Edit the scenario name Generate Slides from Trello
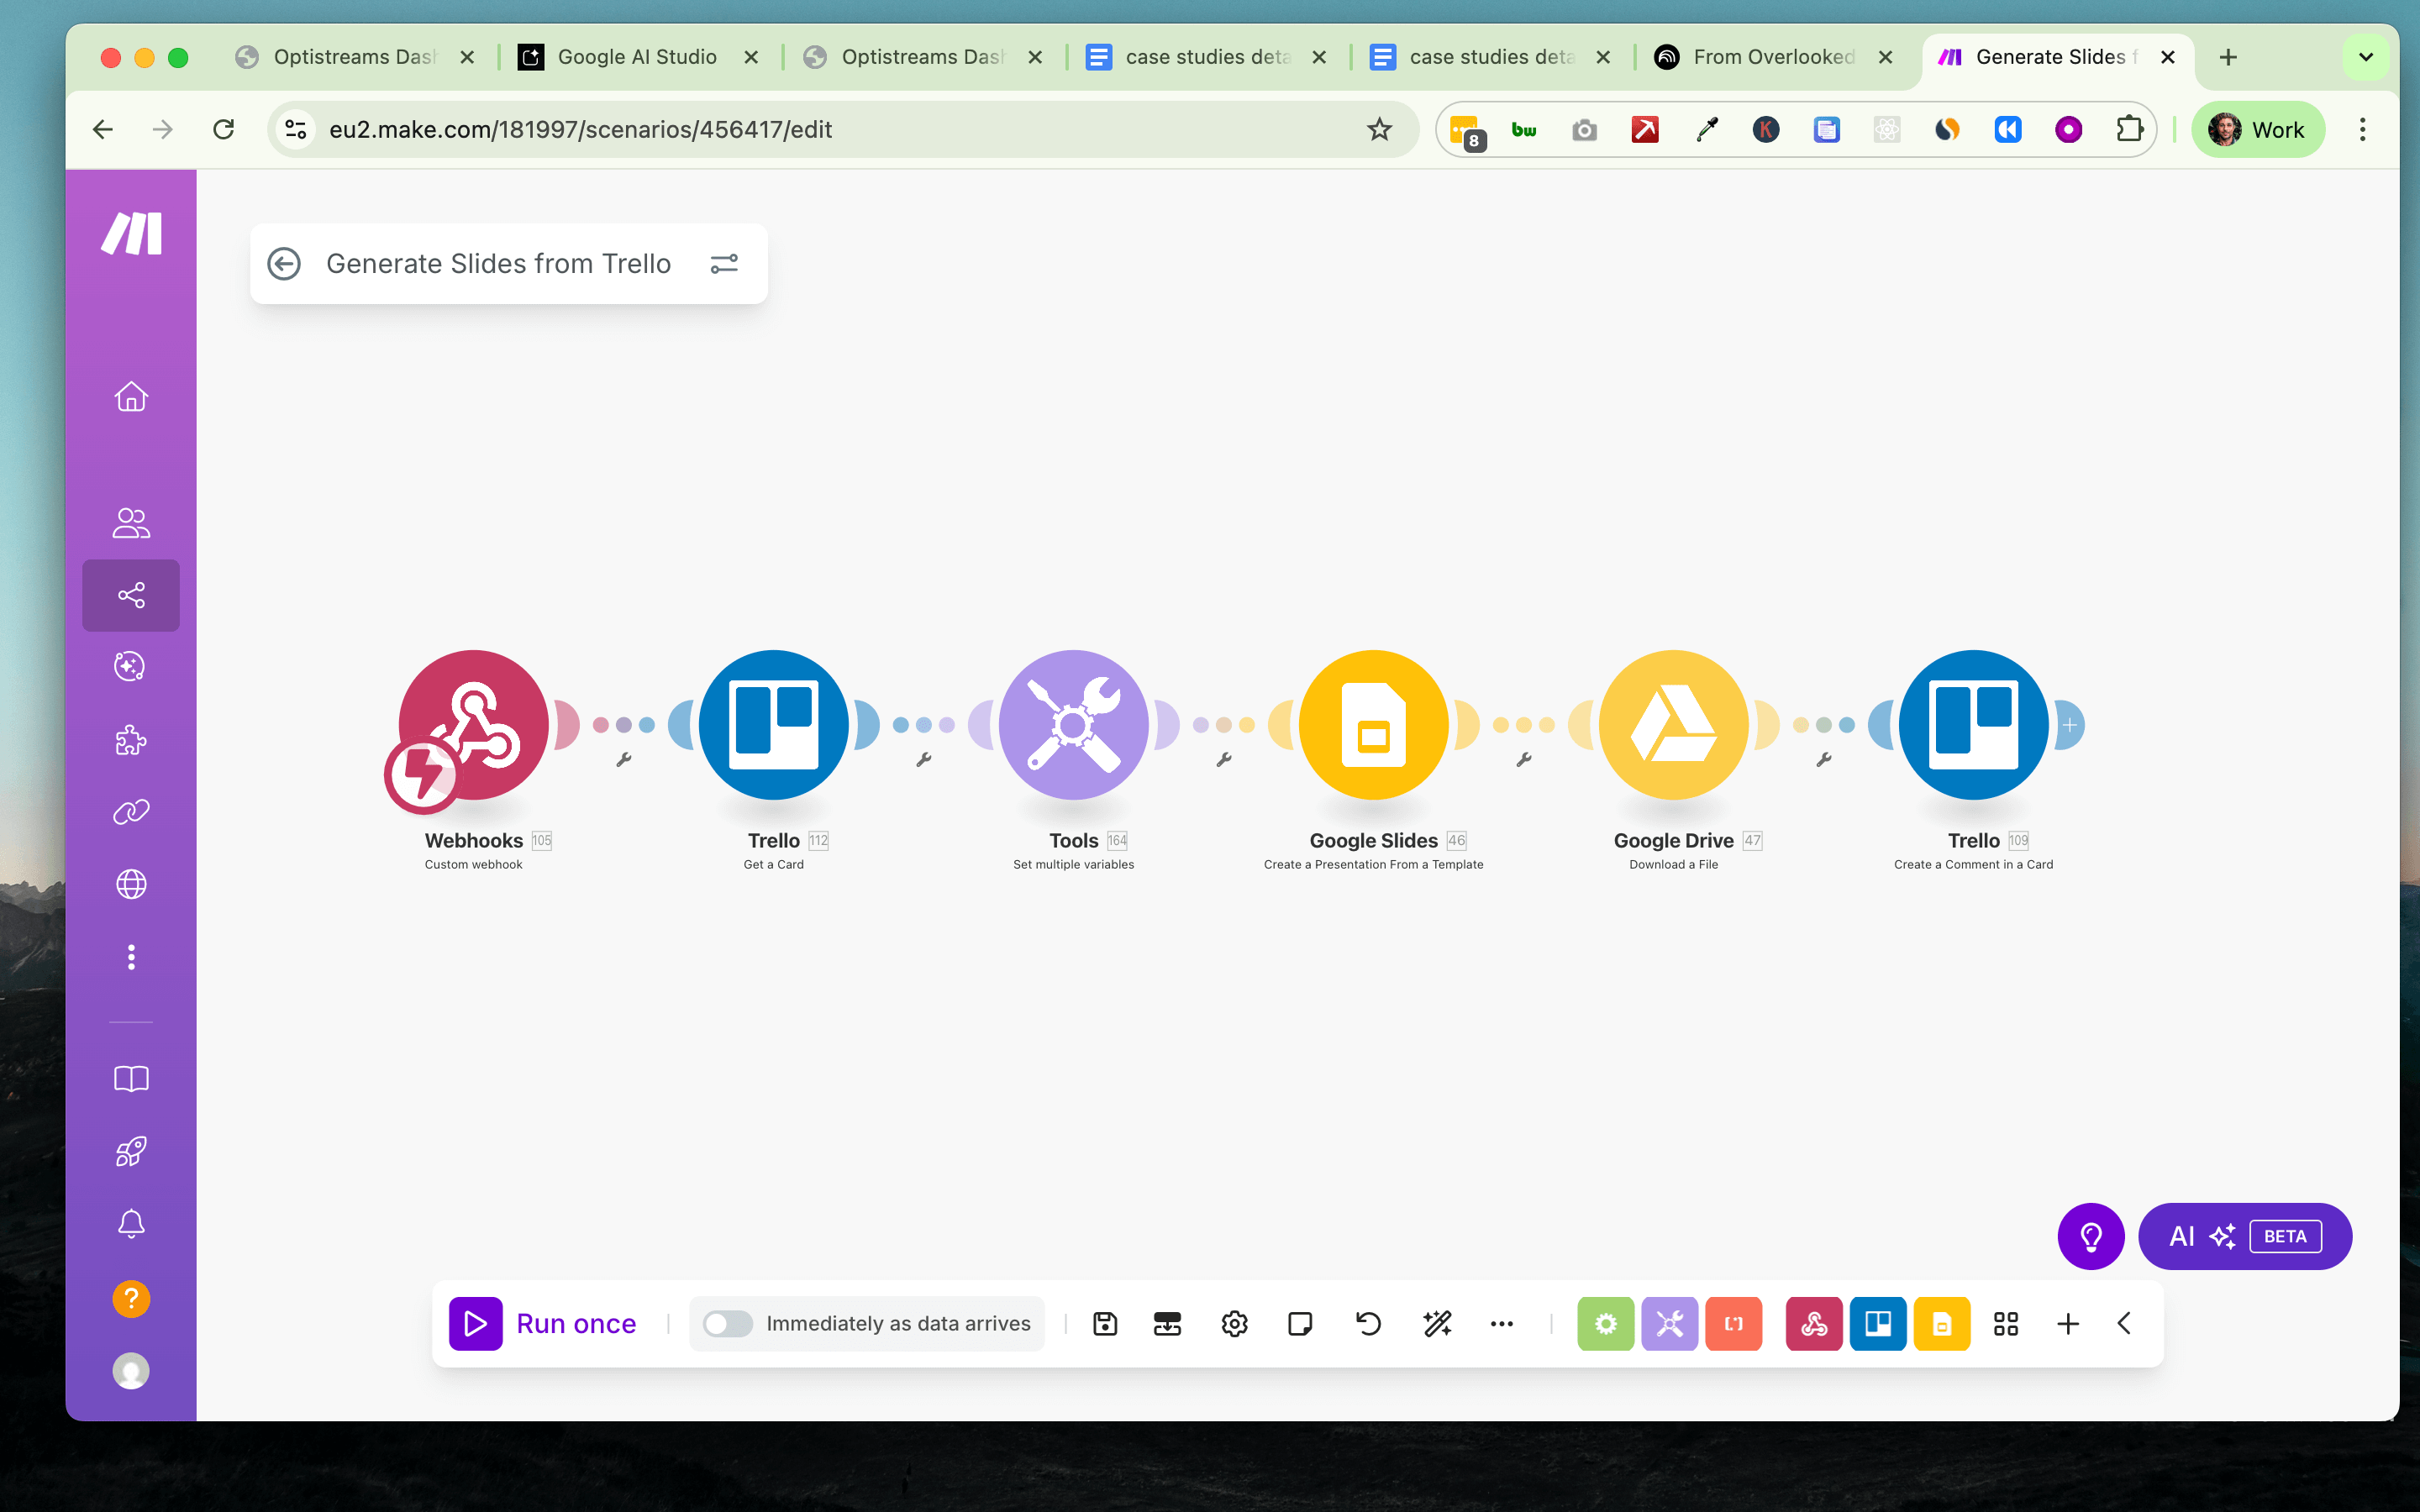This screenshot has width=2420, height=1512. (x=498, y=264)
